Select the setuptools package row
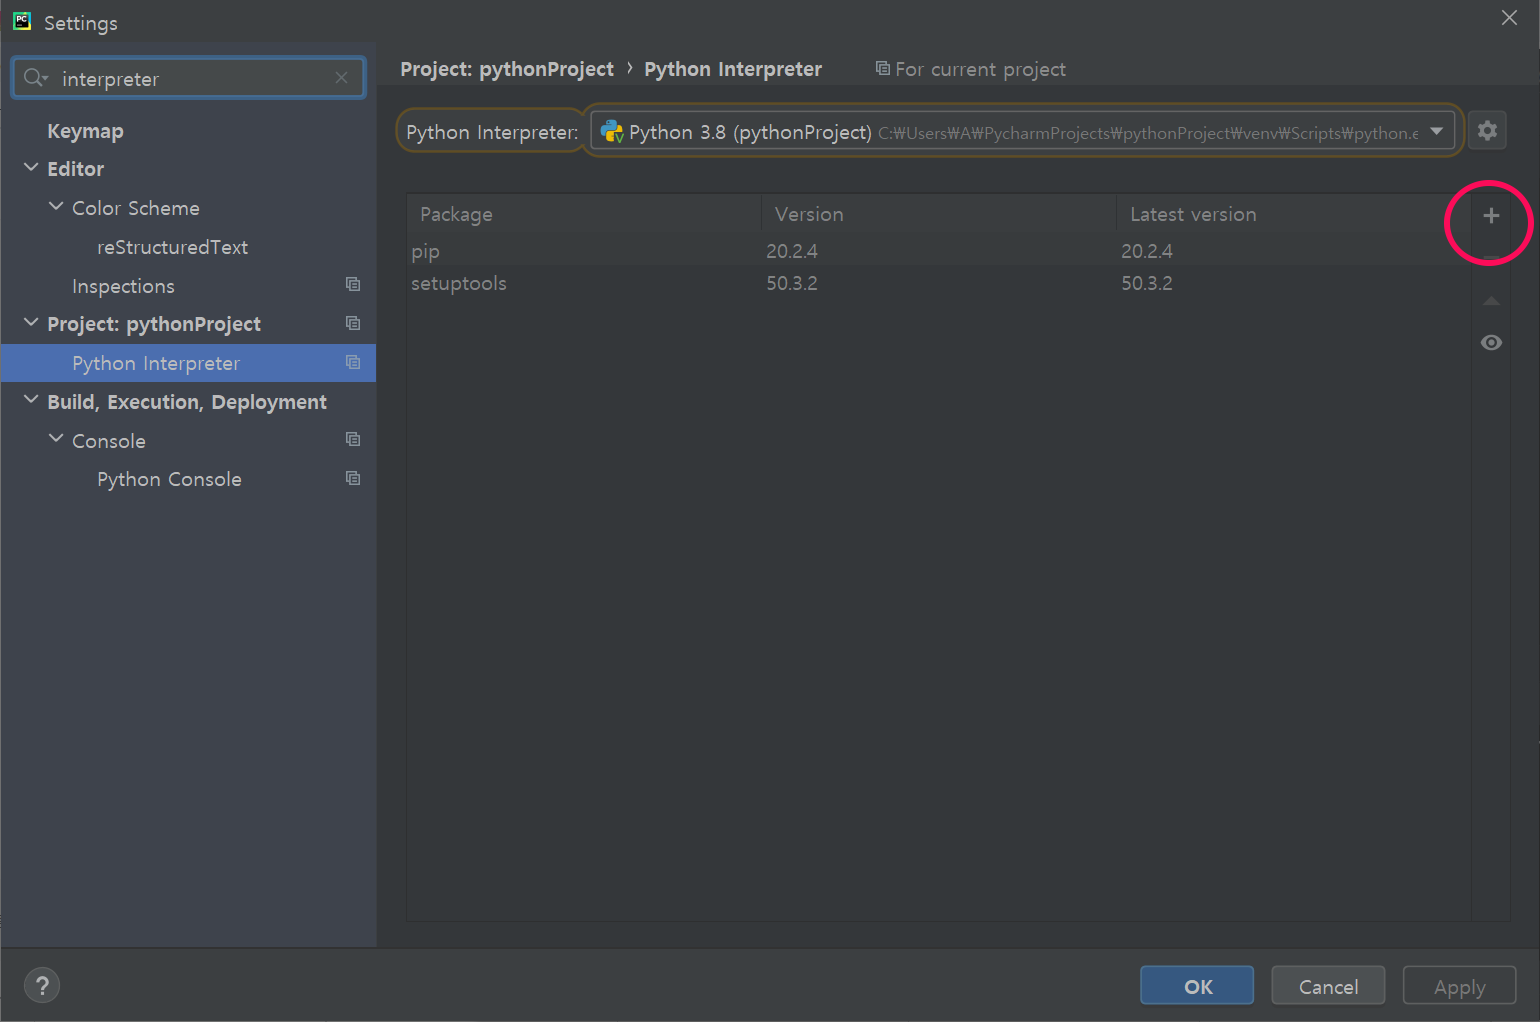Image resolution: width=1540 pixels, height=1022 pixels. click(938, 283)
